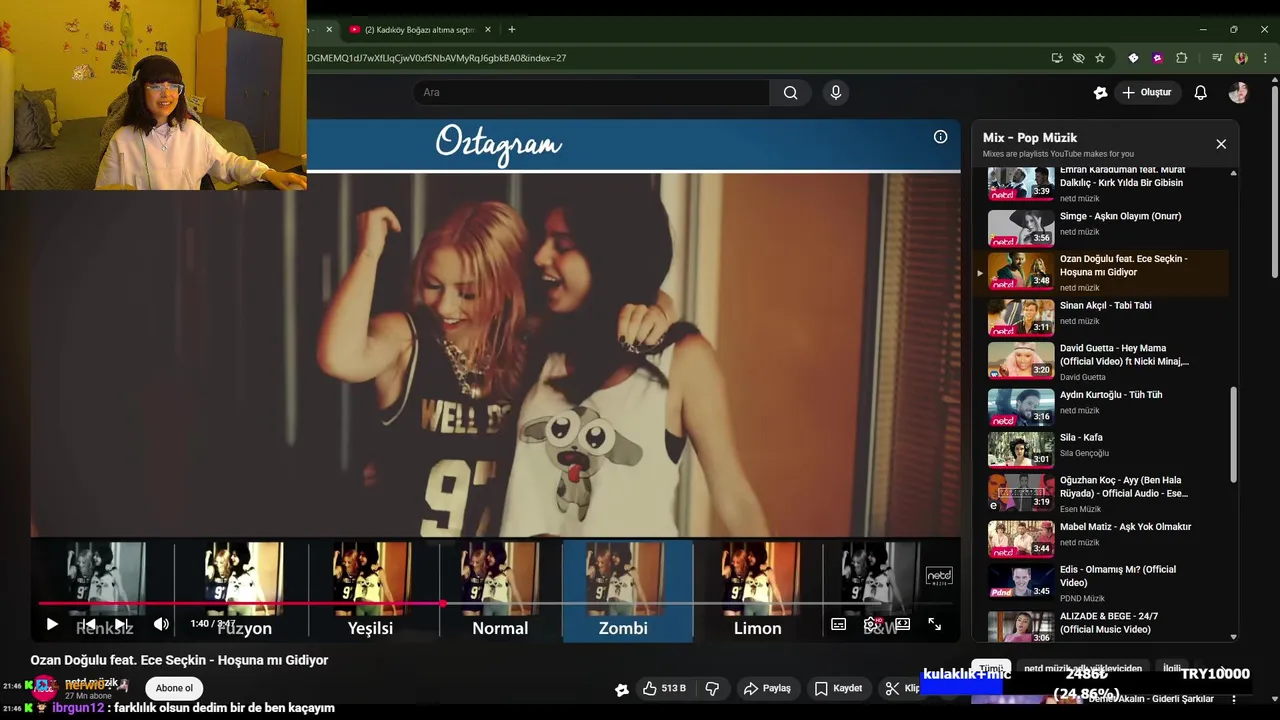Bookmark this page with star icon
This screenshot has width=1280, height=720.
point(1100,58)
